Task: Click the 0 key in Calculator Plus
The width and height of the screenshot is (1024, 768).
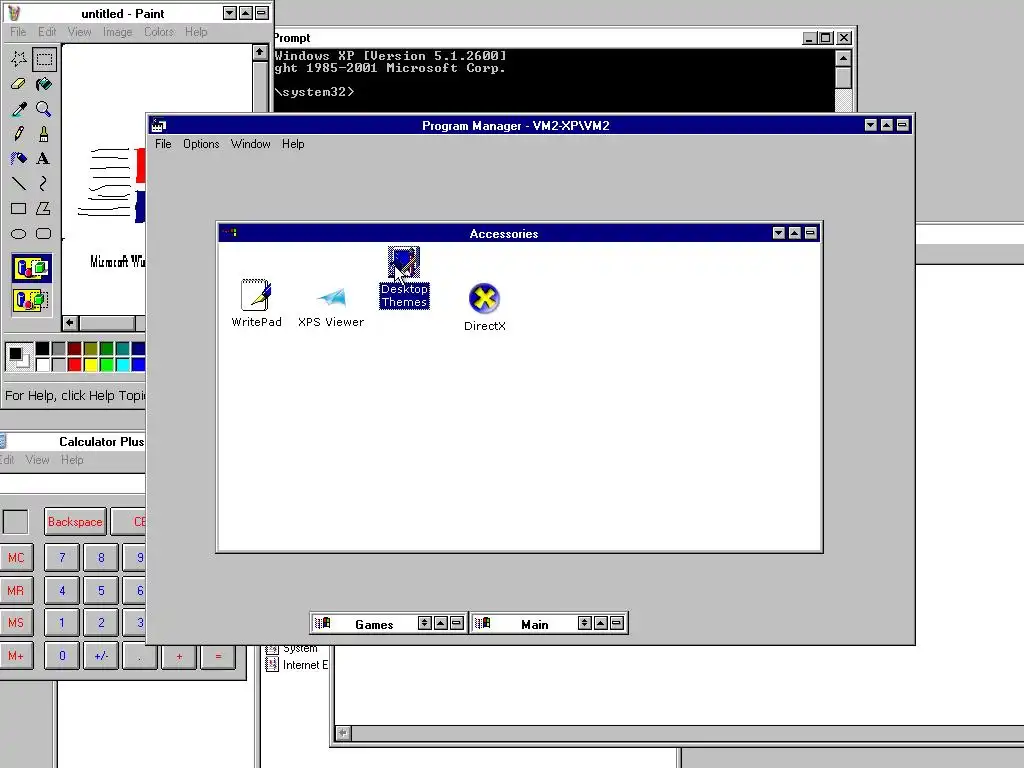Action: 62,656
